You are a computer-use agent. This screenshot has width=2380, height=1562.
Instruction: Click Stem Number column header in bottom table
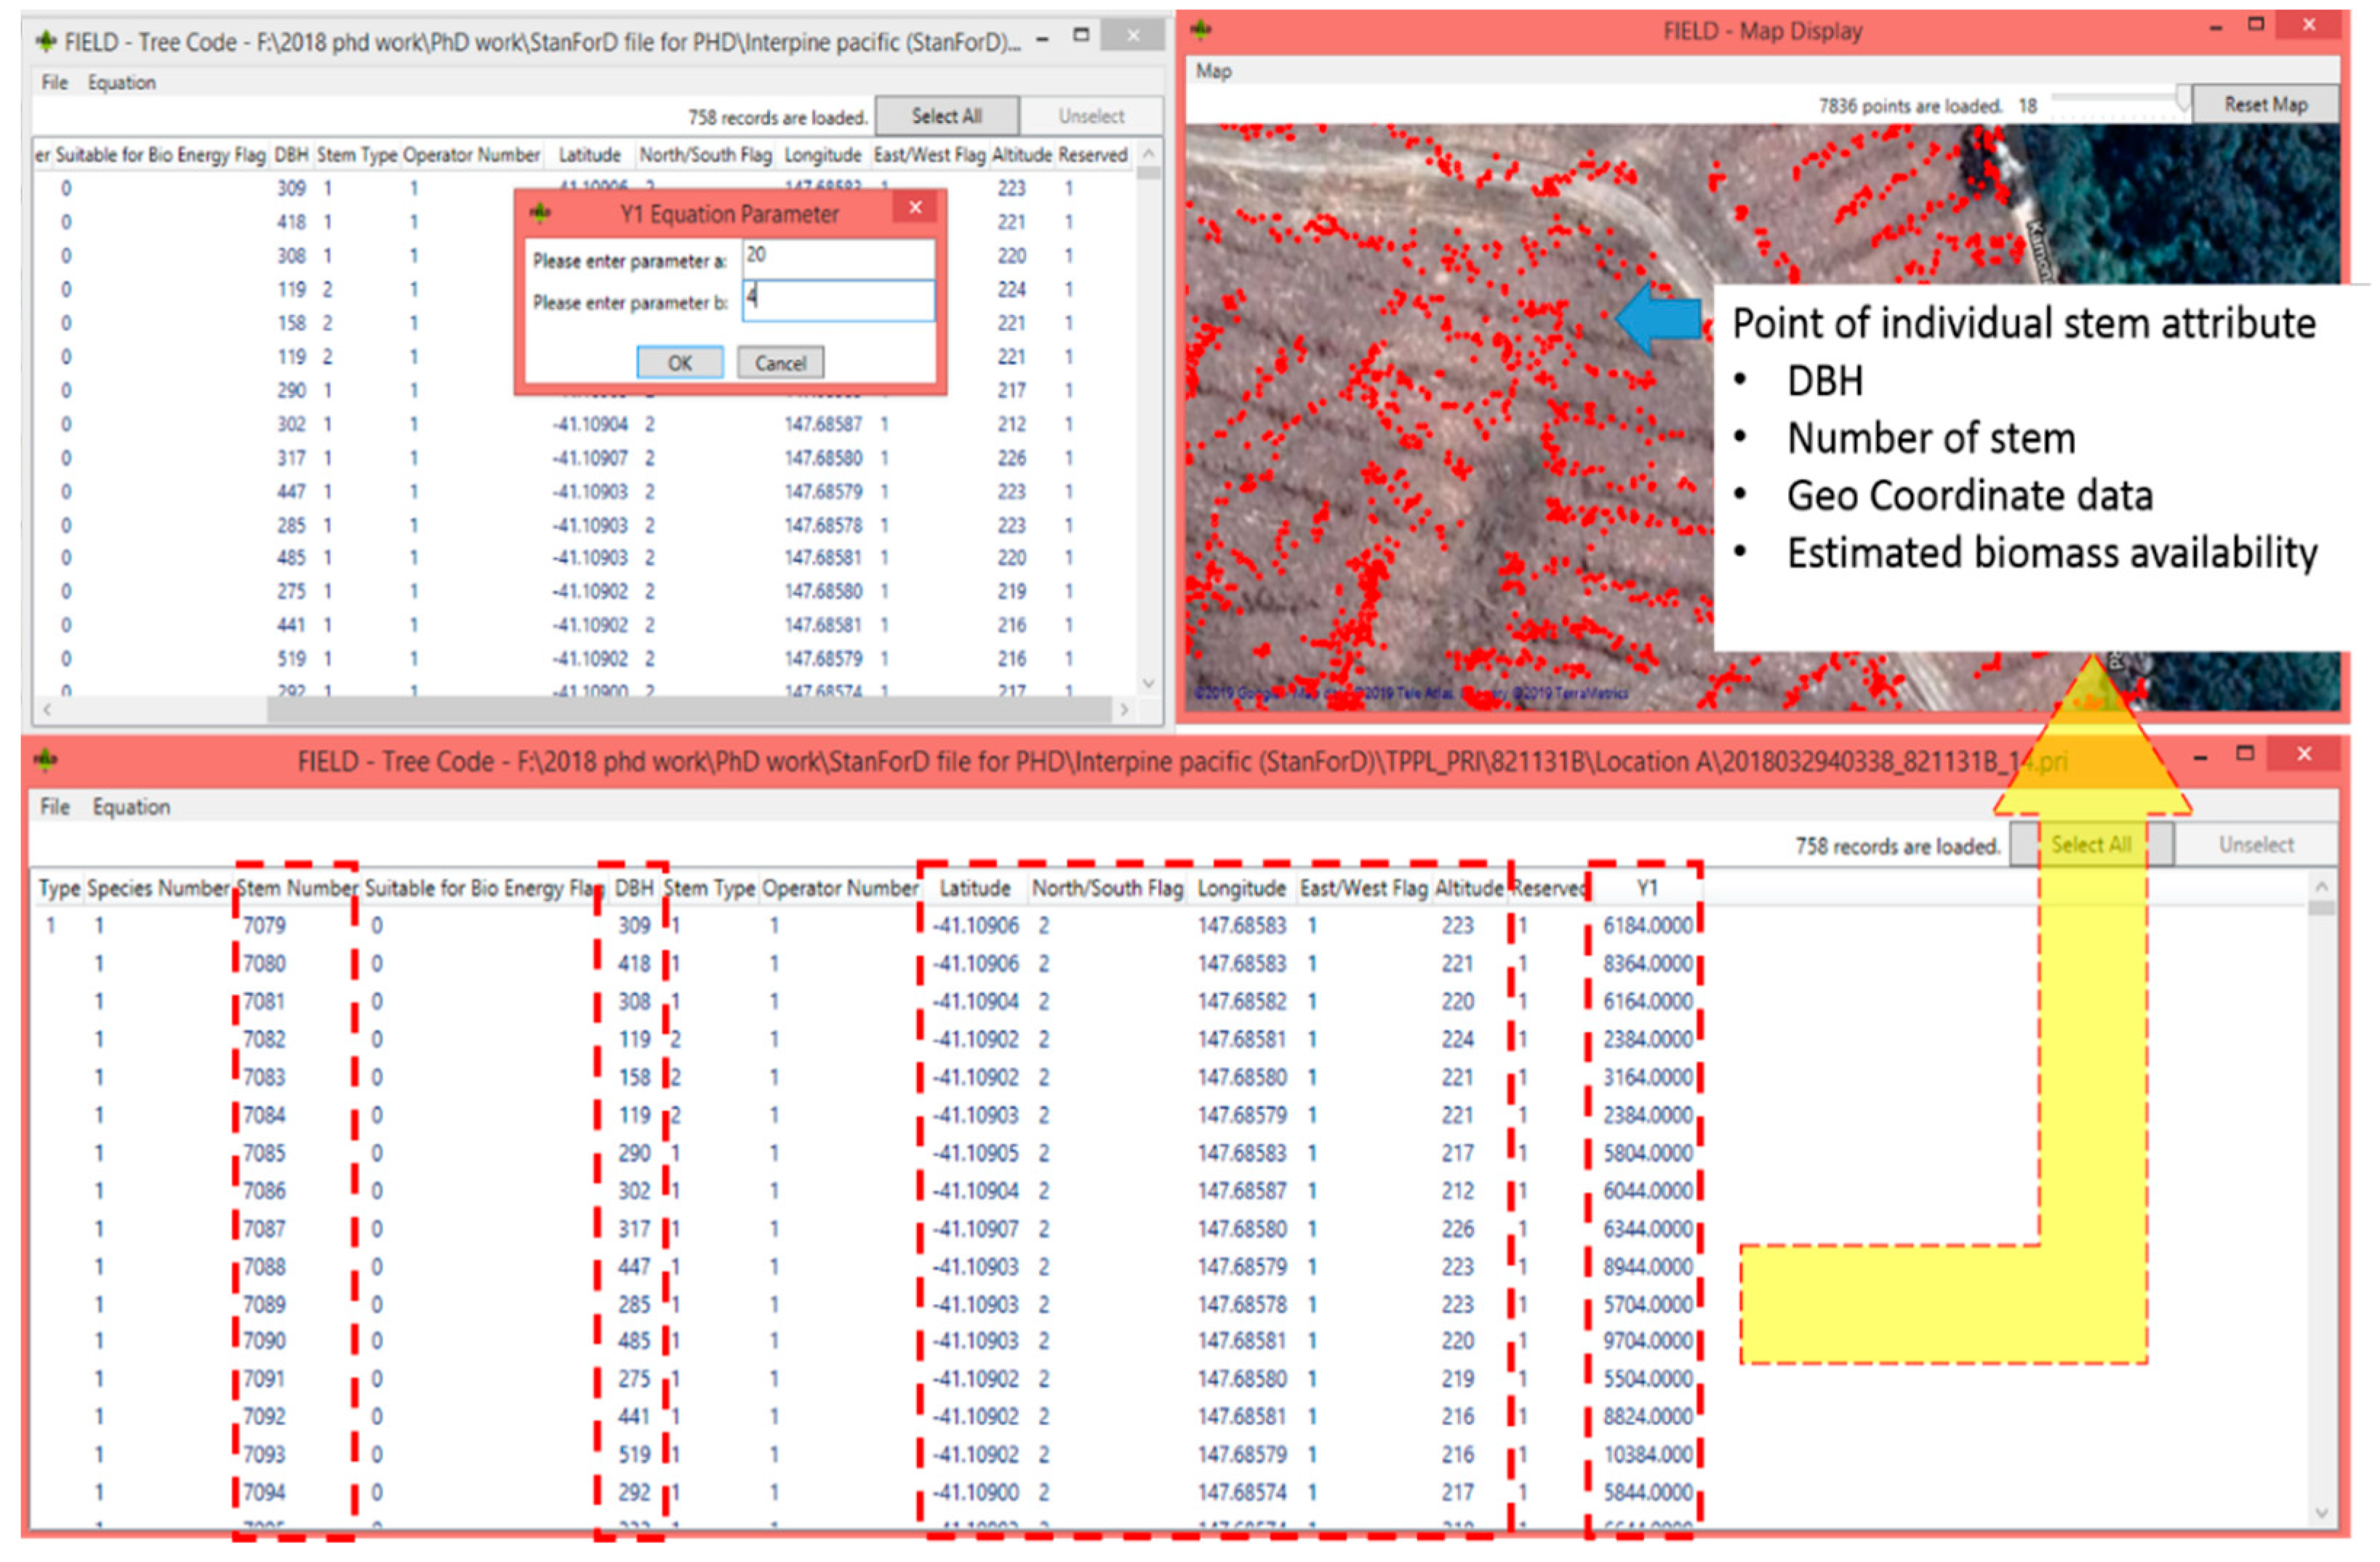pos(296,888)
